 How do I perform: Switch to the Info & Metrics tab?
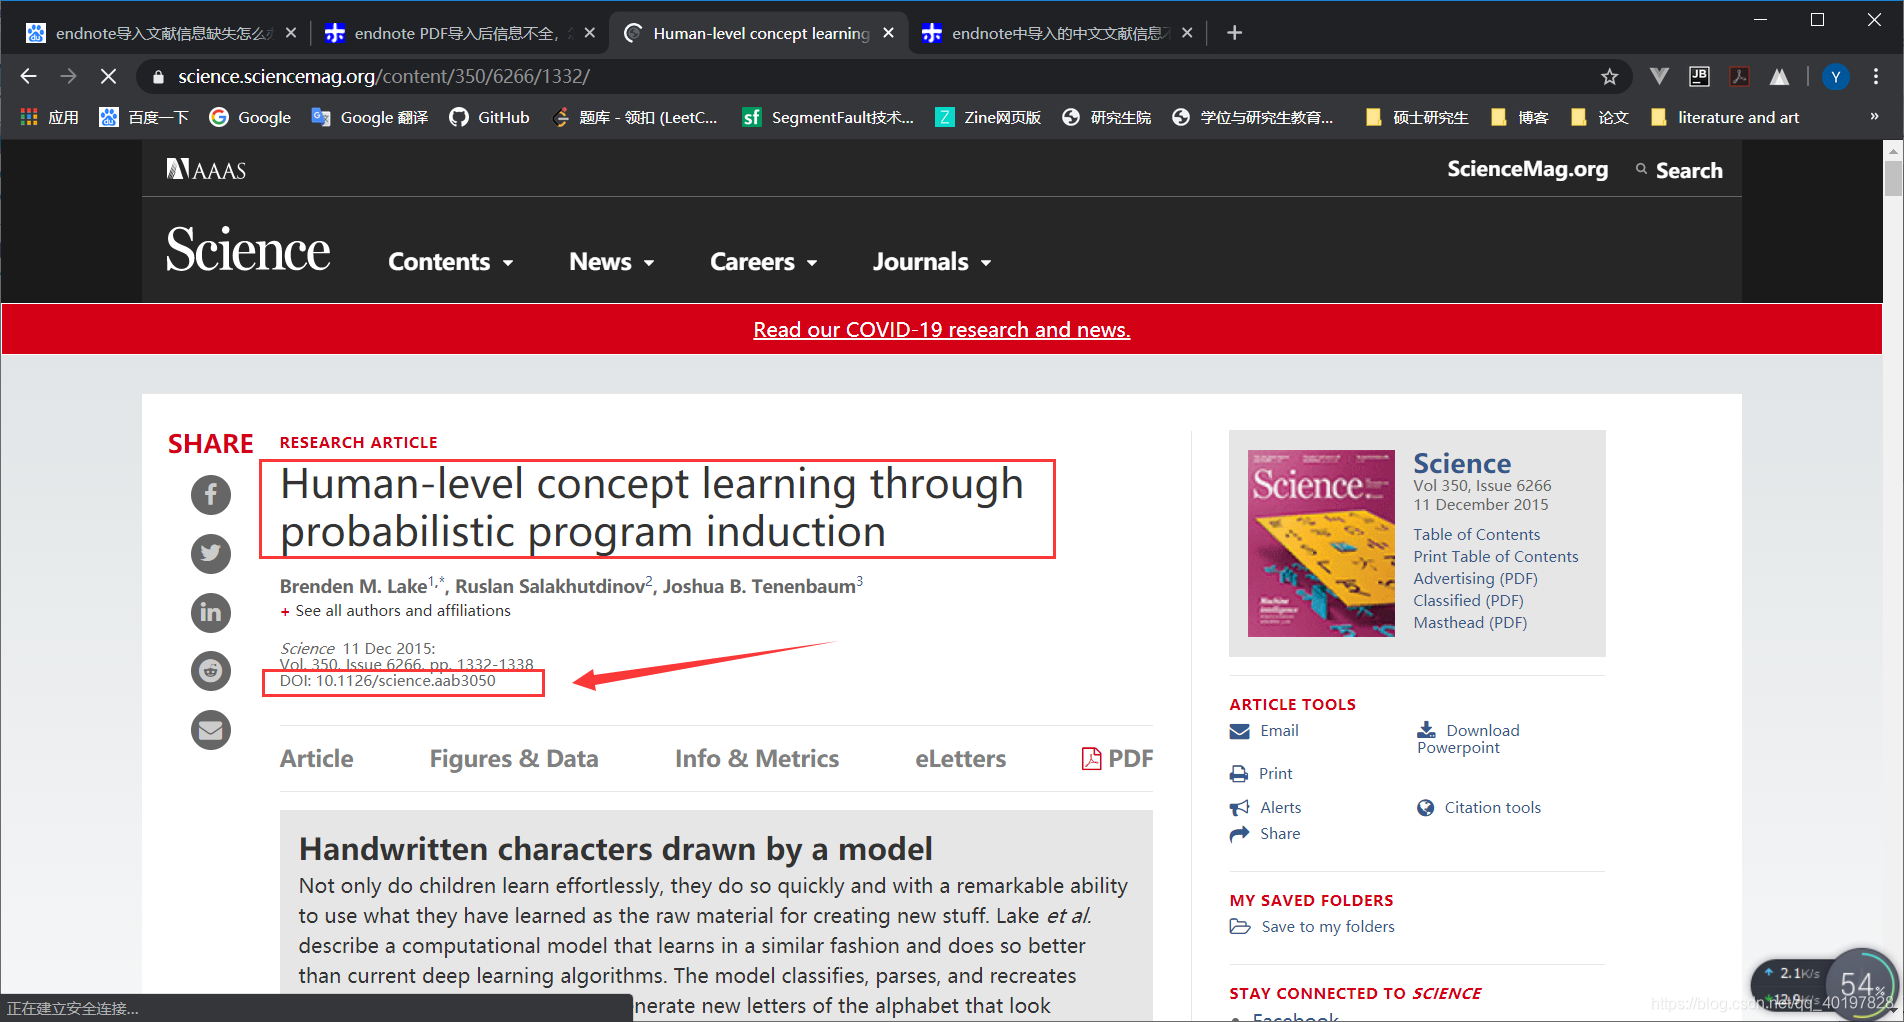757,759
